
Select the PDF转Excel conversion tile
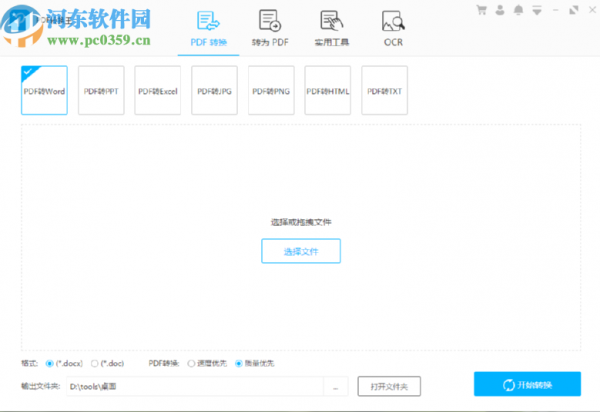pos(158,90)
